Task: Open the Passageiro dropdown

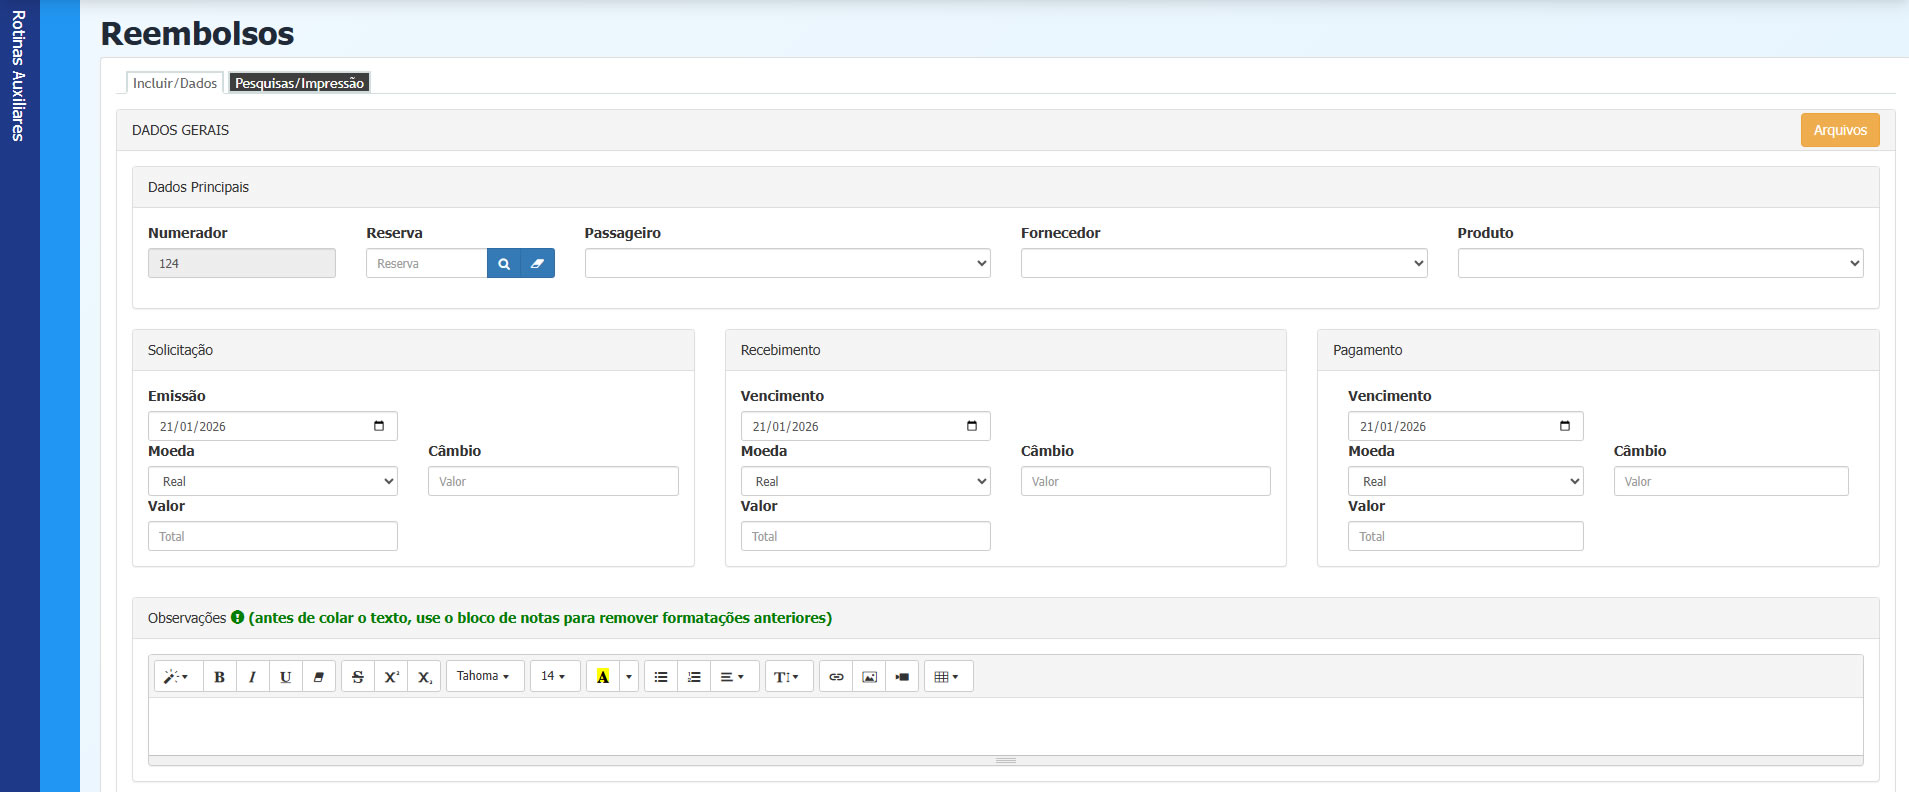Action: coord(788,264)
